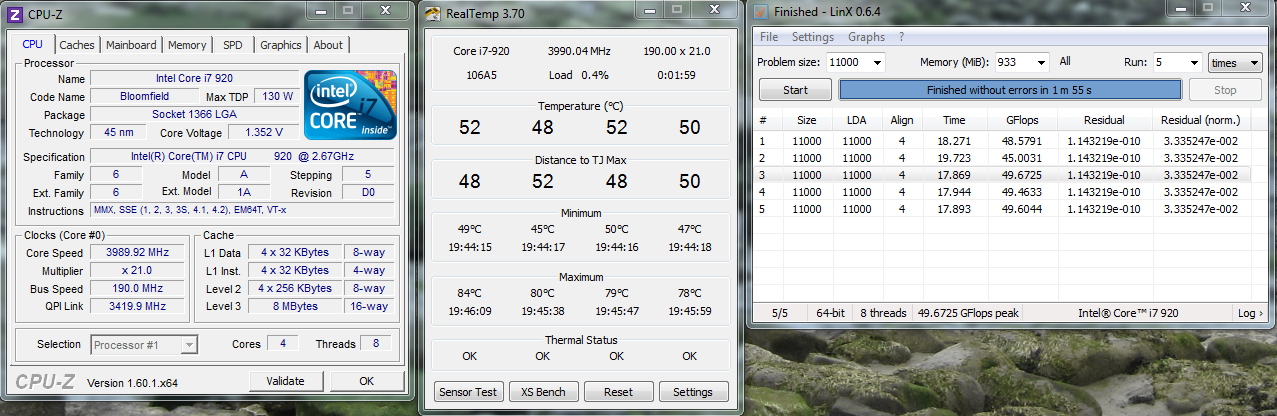Viewport: 1277px width, 416px height.
Task: Click the 'Finished without errors' progress bar
Action: click(x=1009, y=90)
